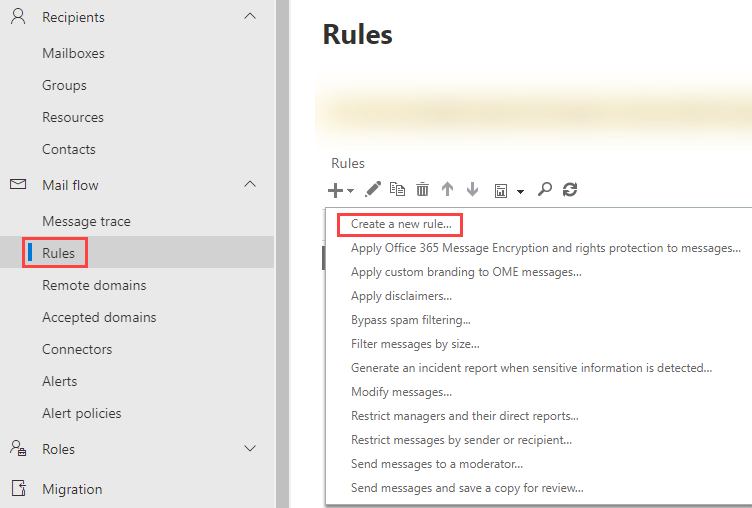Click the magnifier search icon in toolbar
752x508 pixels.
pos(545,189)
